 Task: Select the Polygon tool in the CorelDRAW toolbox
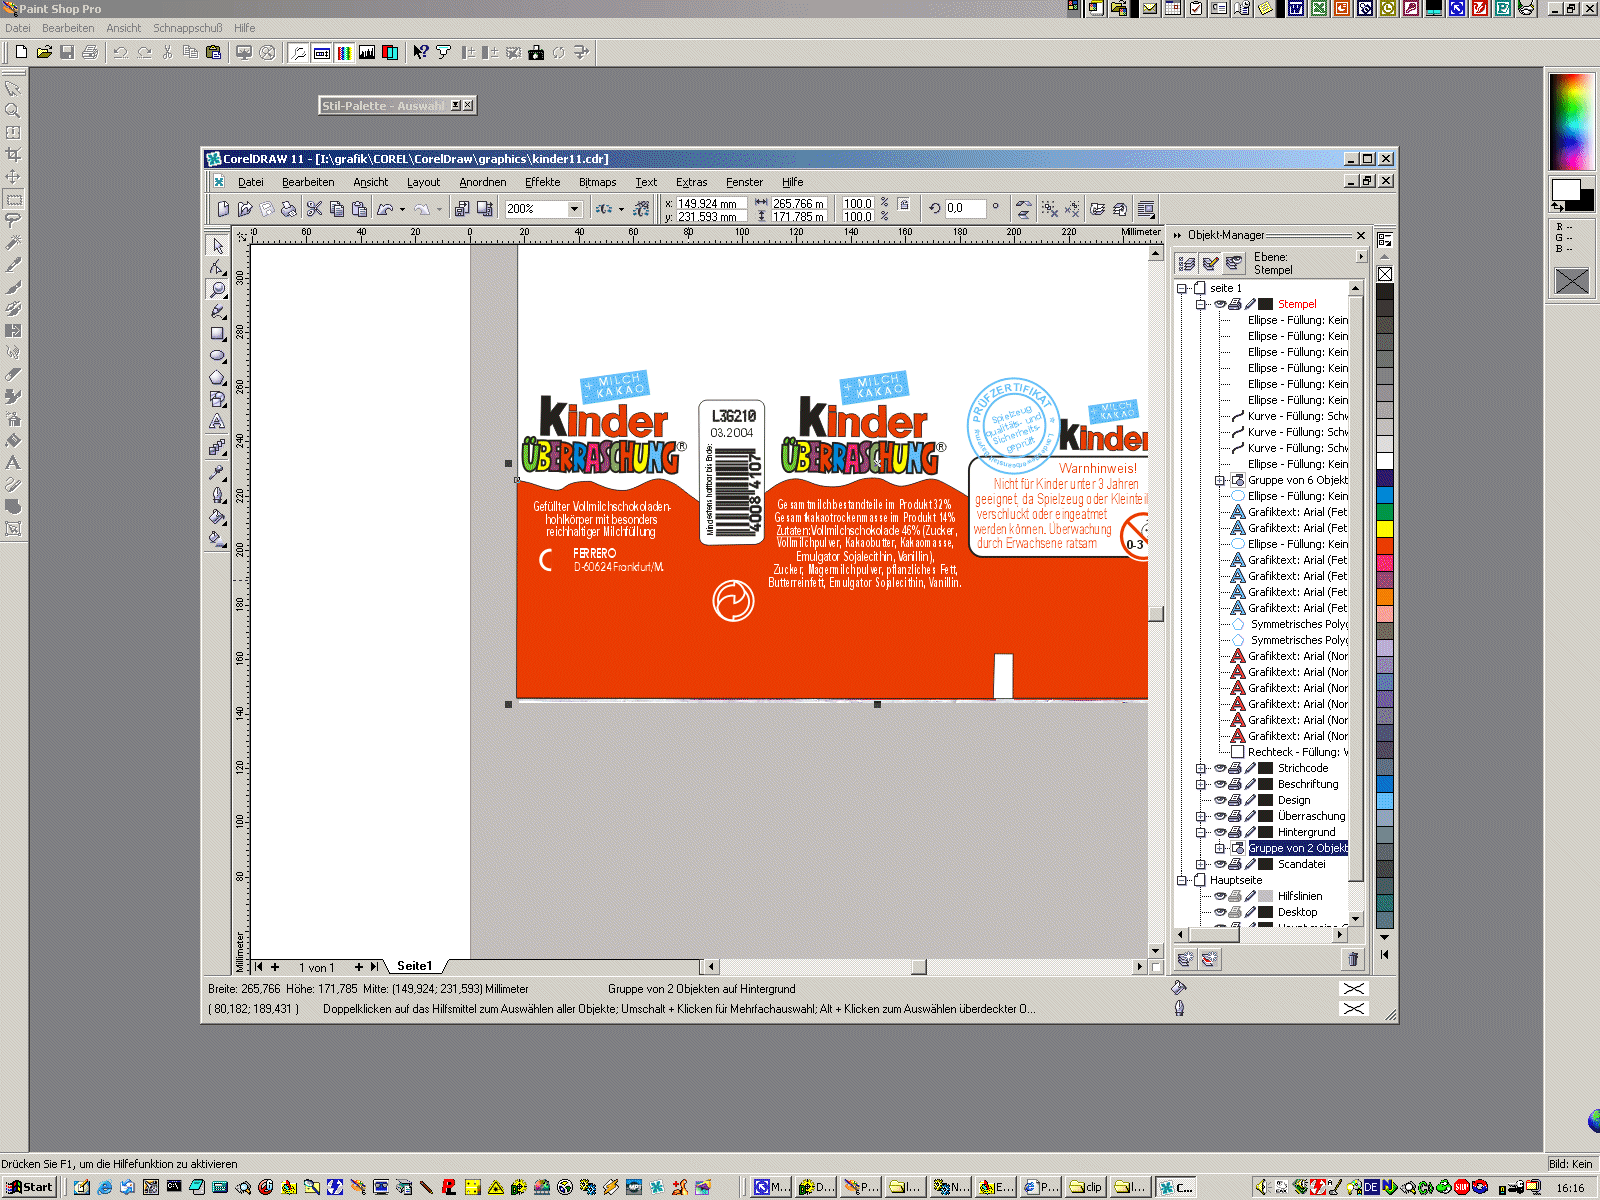[x=217, y=378]
